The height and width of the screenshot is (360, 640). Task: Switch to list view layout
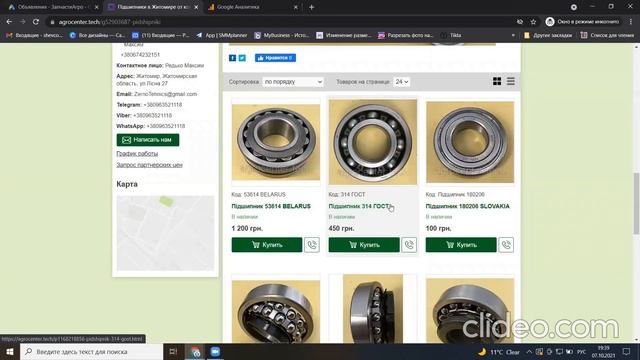(x=511, y=81)
